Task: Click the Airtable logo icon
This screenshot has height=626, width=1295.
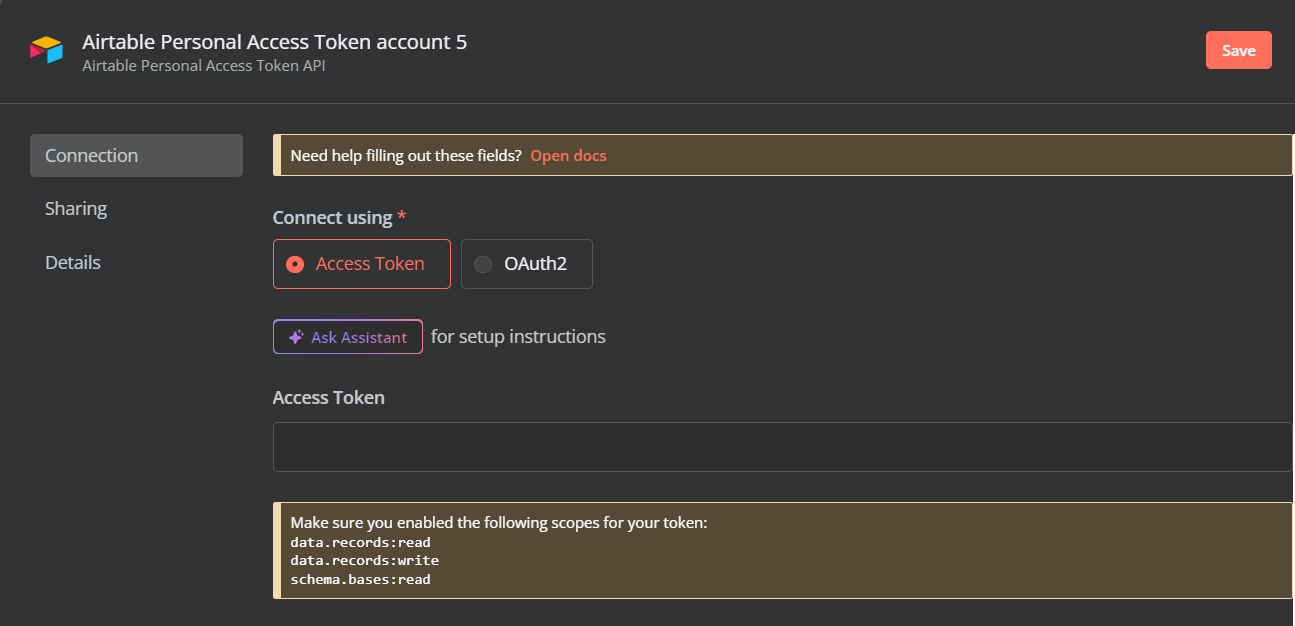Action: coord(46,50)
